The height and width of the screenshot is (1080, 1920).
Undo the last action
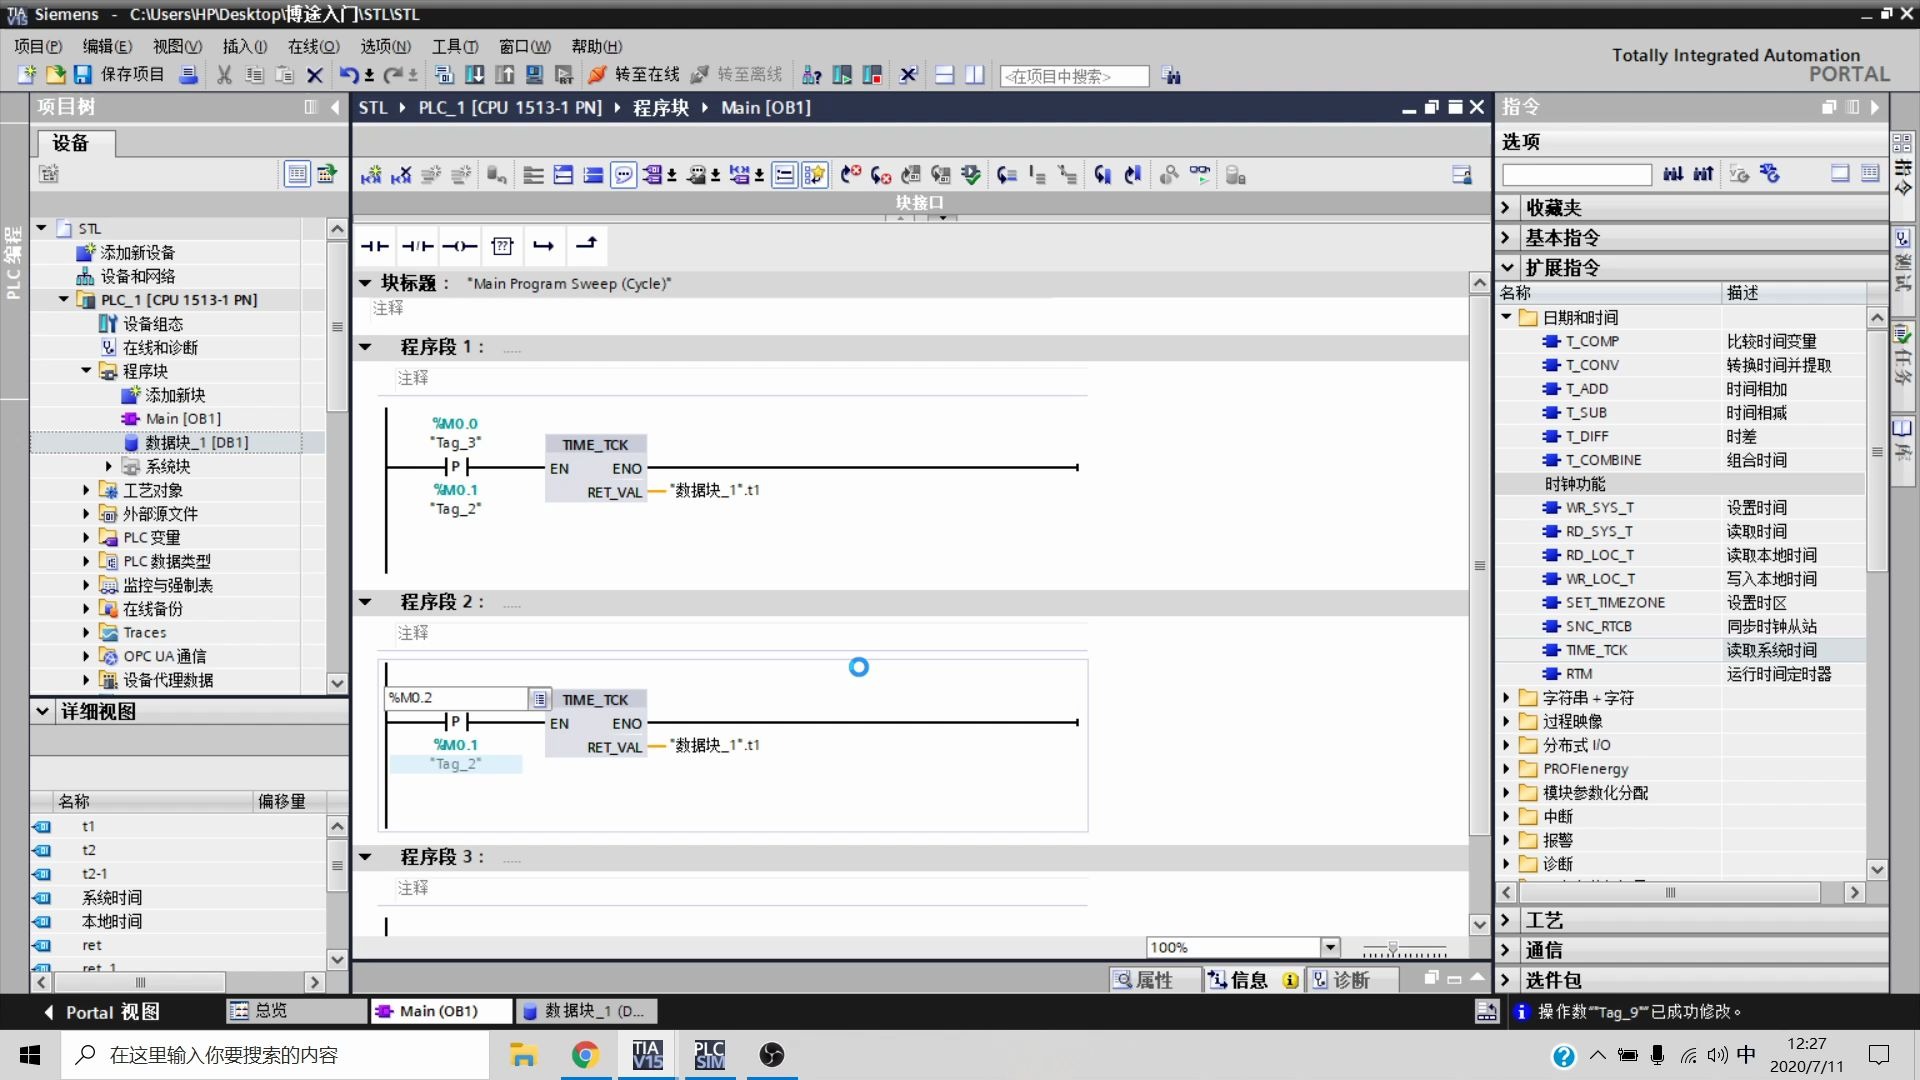point(349,75)
